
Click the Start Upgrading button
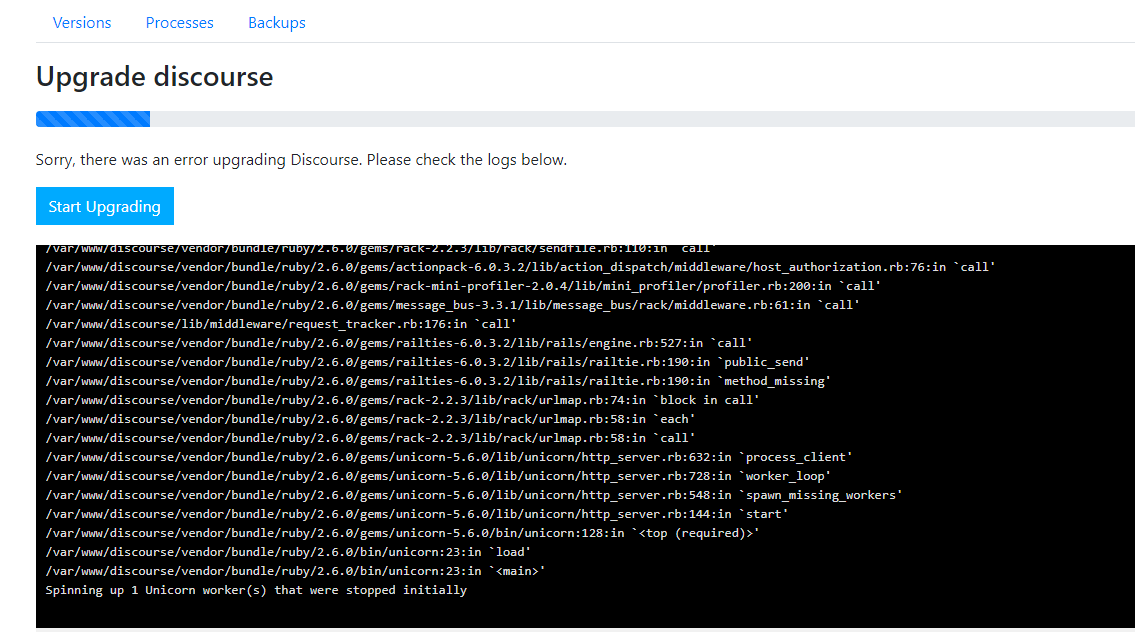click(x=105, y=206)
